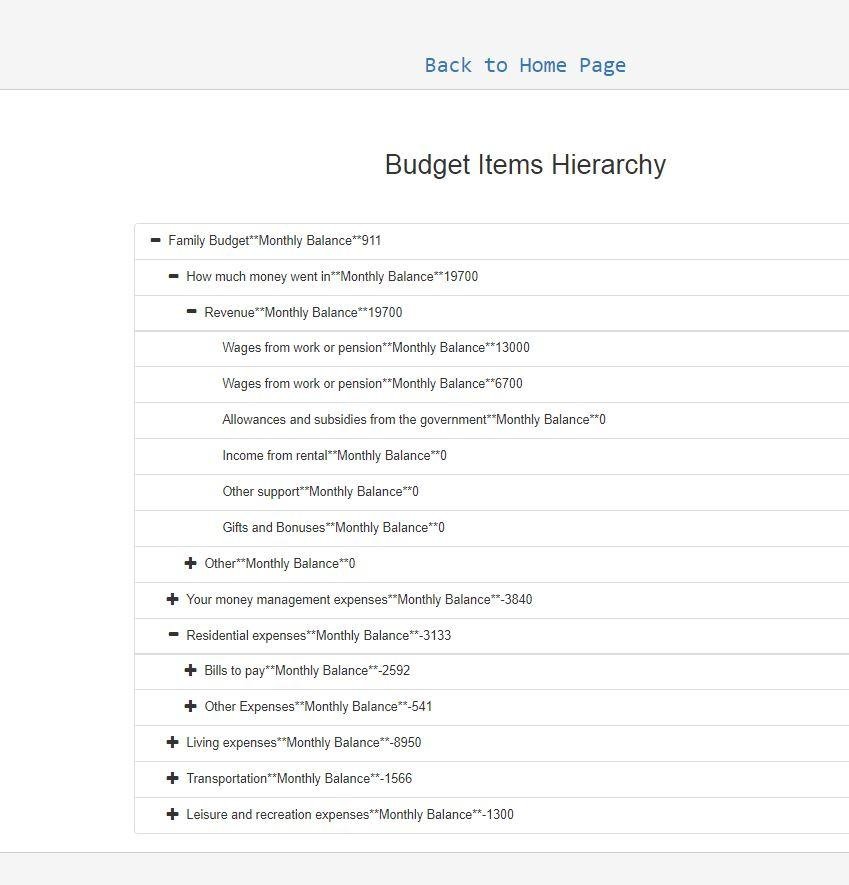This screenshot has width=849, height=885.
Task: Collapse the Revenue node
Action: 190,312
